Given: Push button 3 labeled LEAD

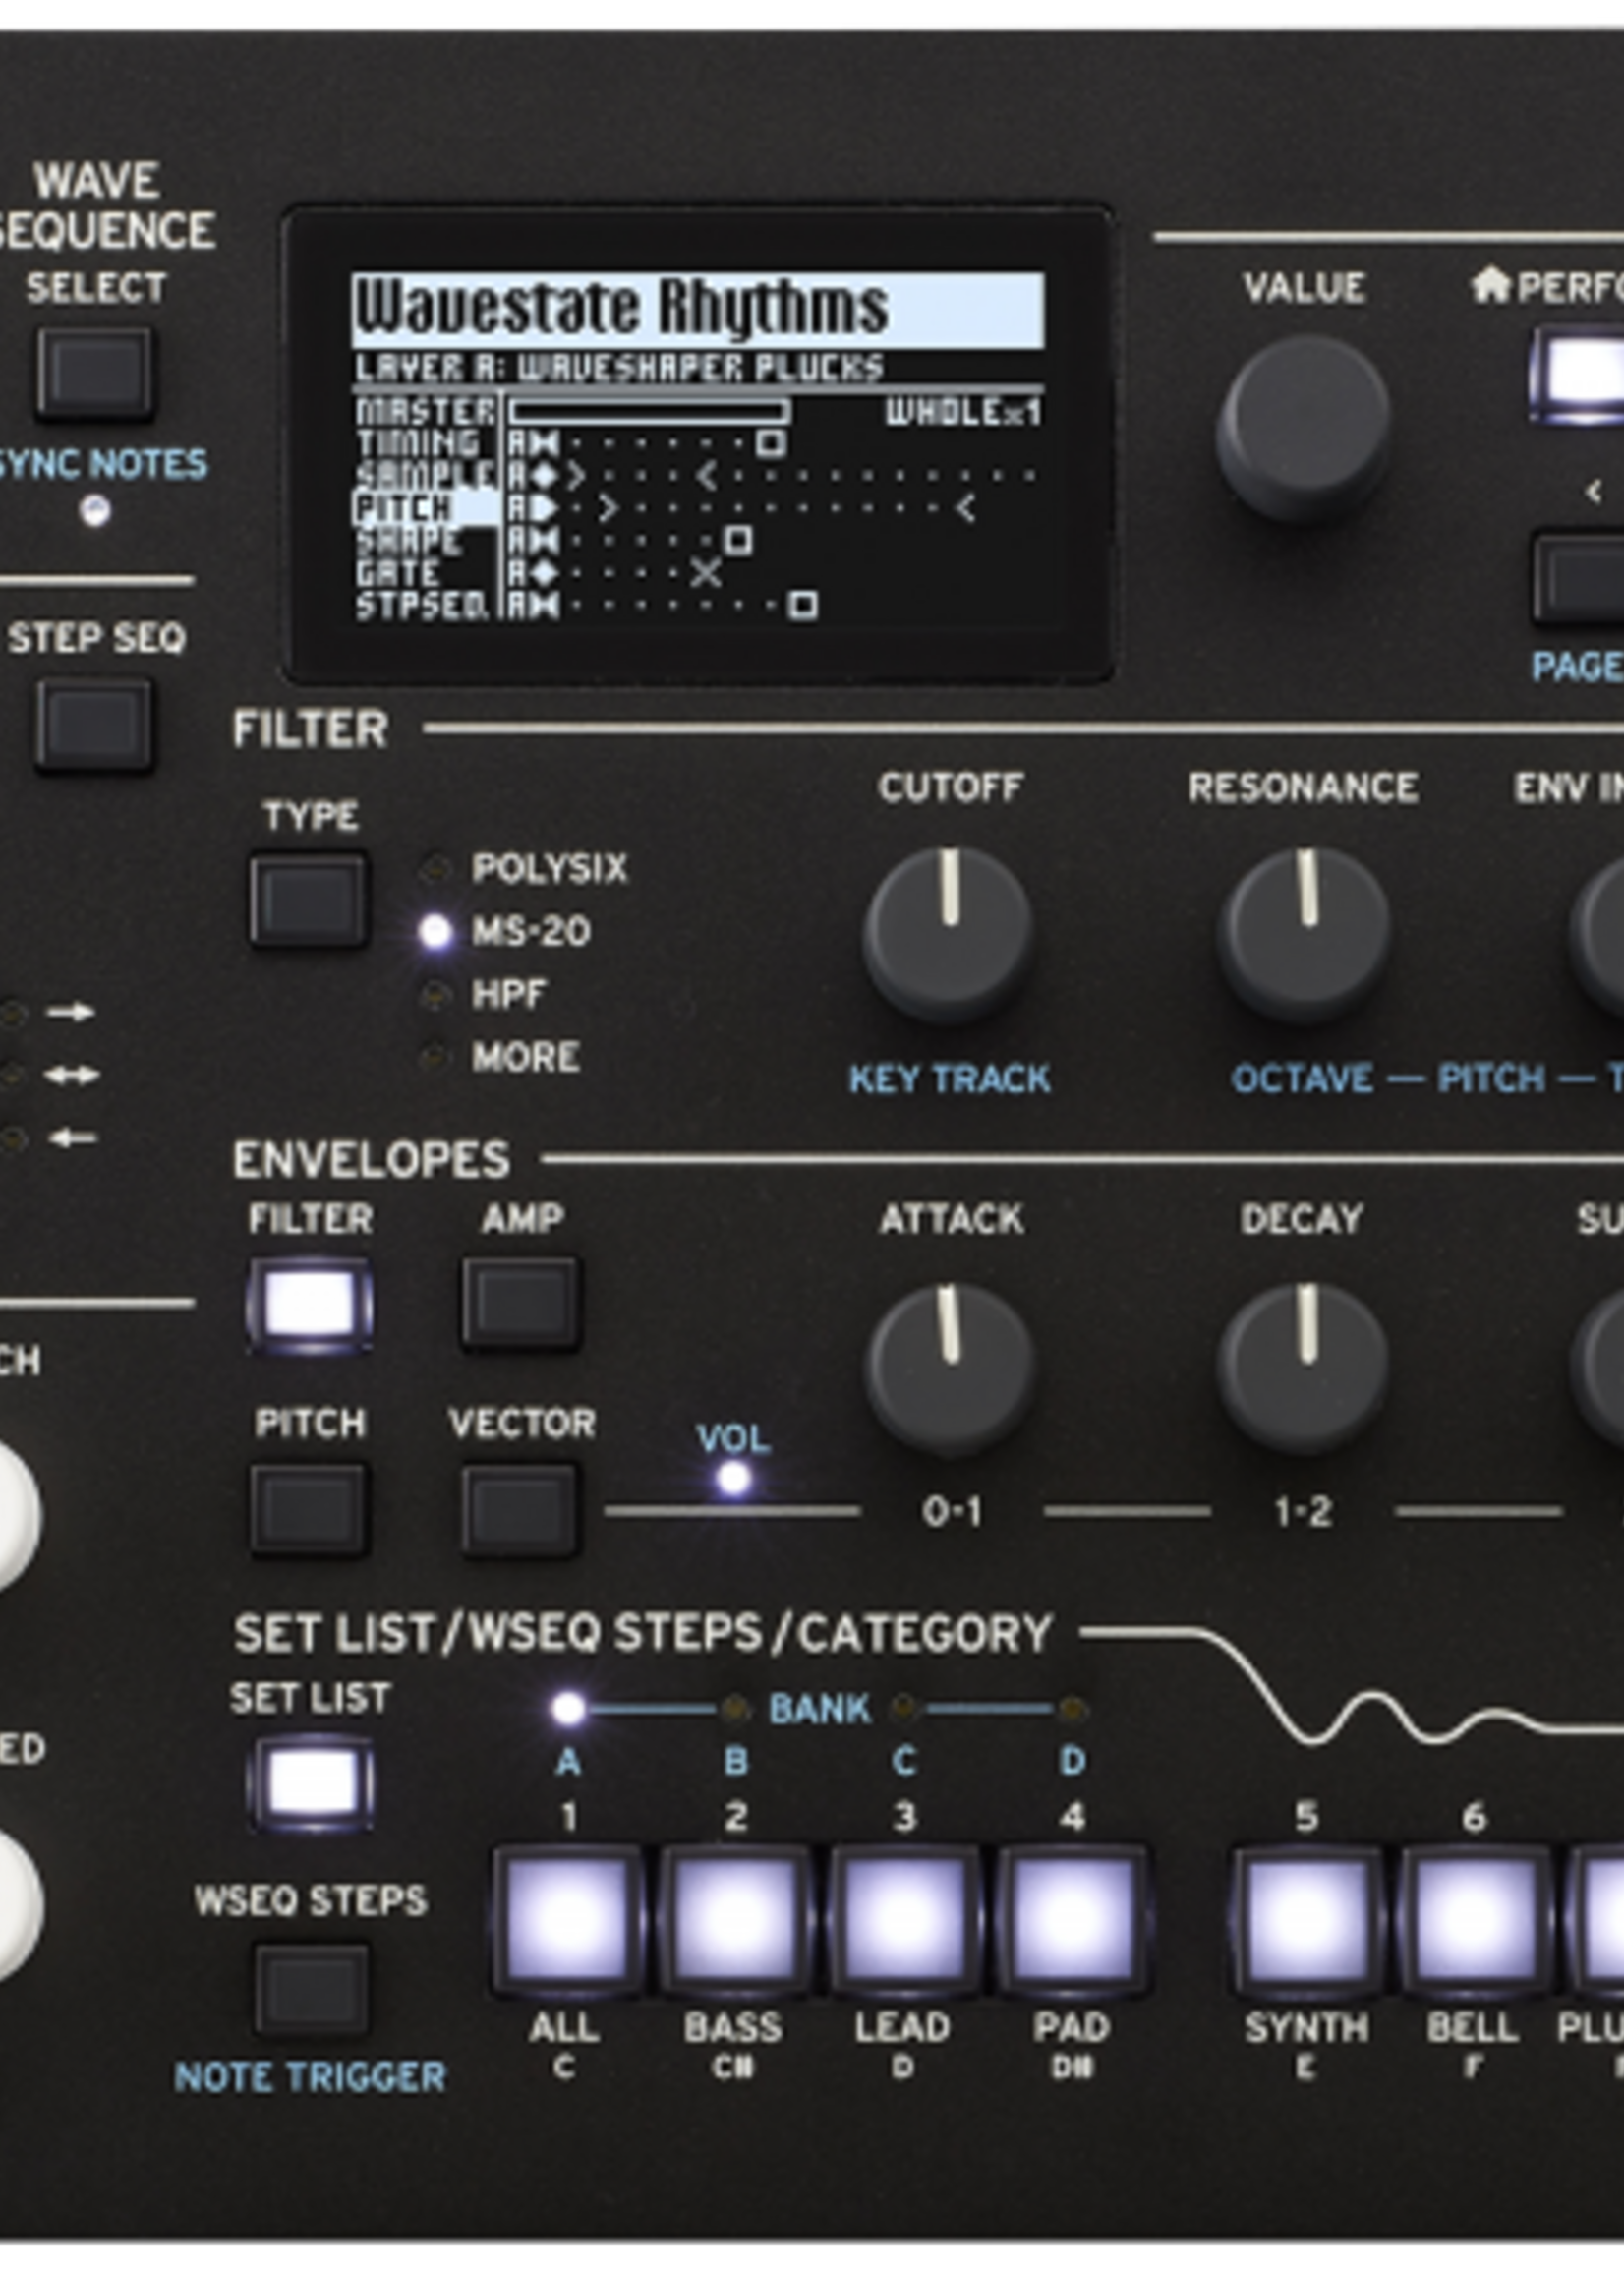Looking at the screenshot, I should [x=904, y=1921].
